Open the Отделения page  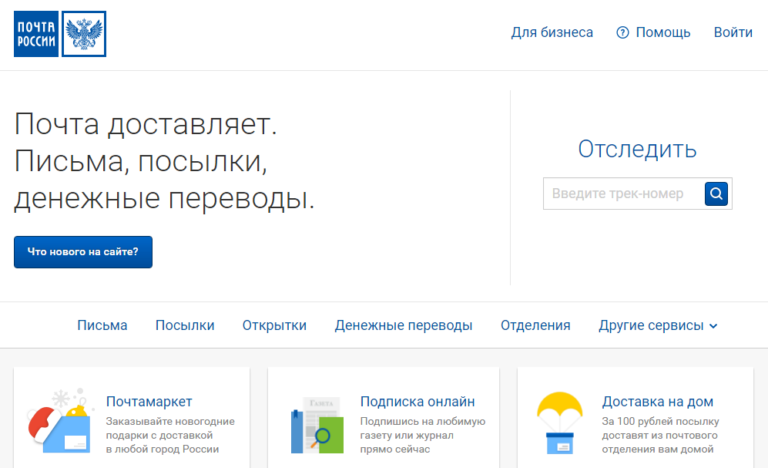point(535,325)
